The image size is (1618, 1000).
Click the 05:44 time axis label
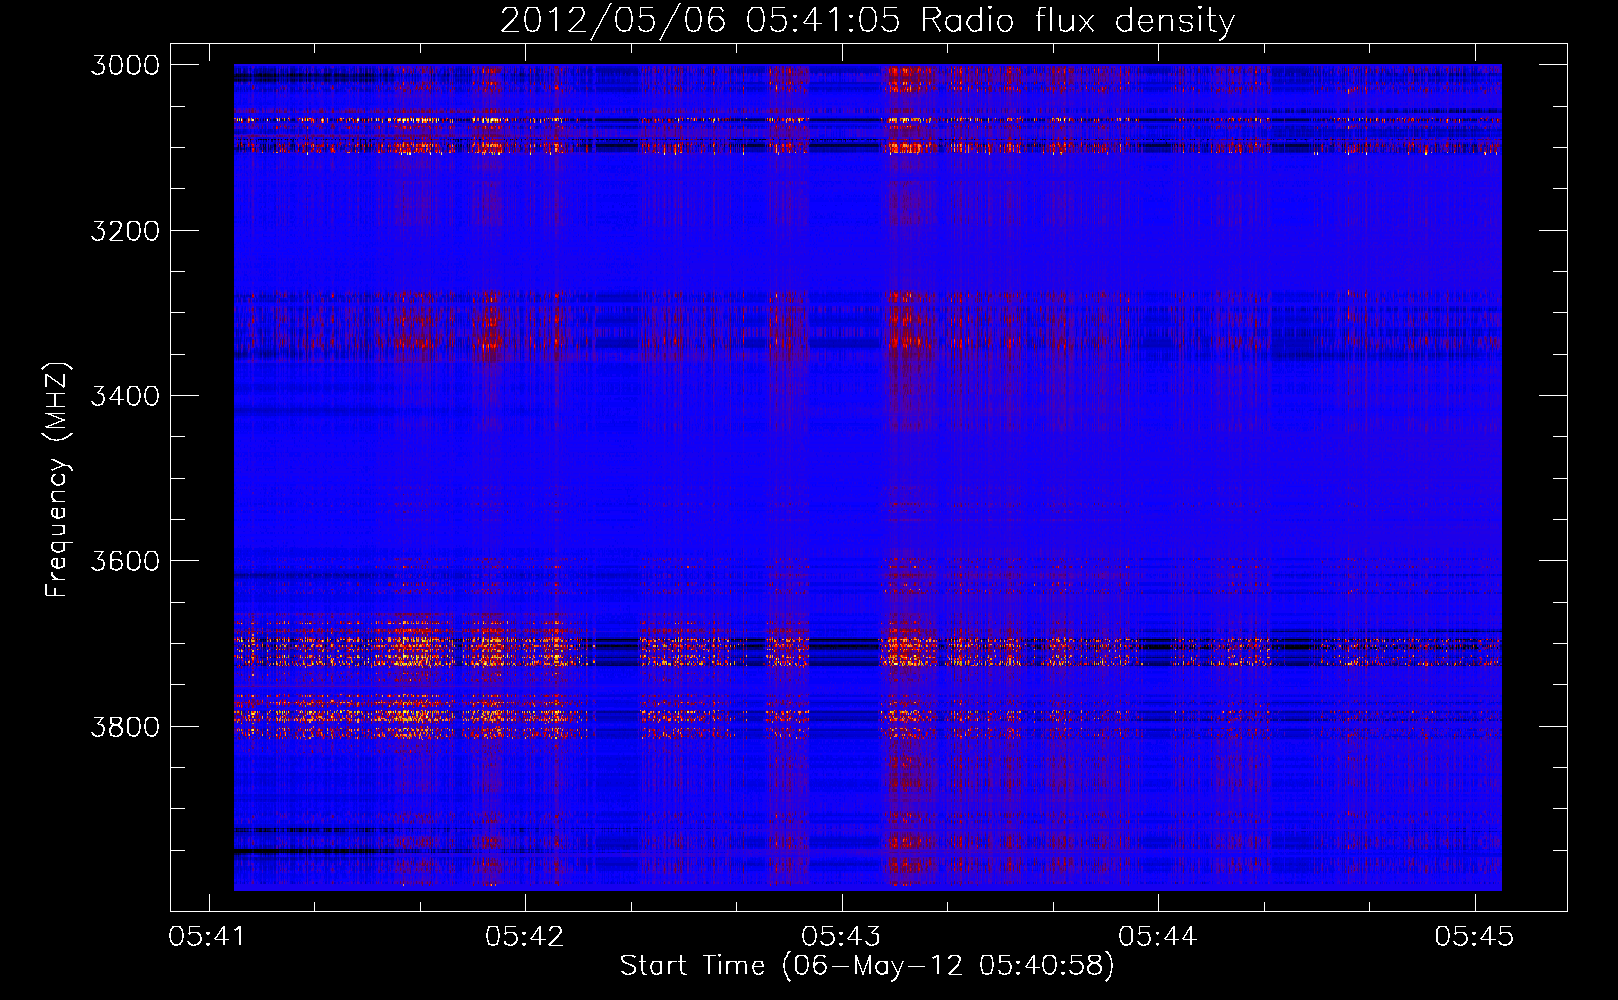tap(1157, 936)
